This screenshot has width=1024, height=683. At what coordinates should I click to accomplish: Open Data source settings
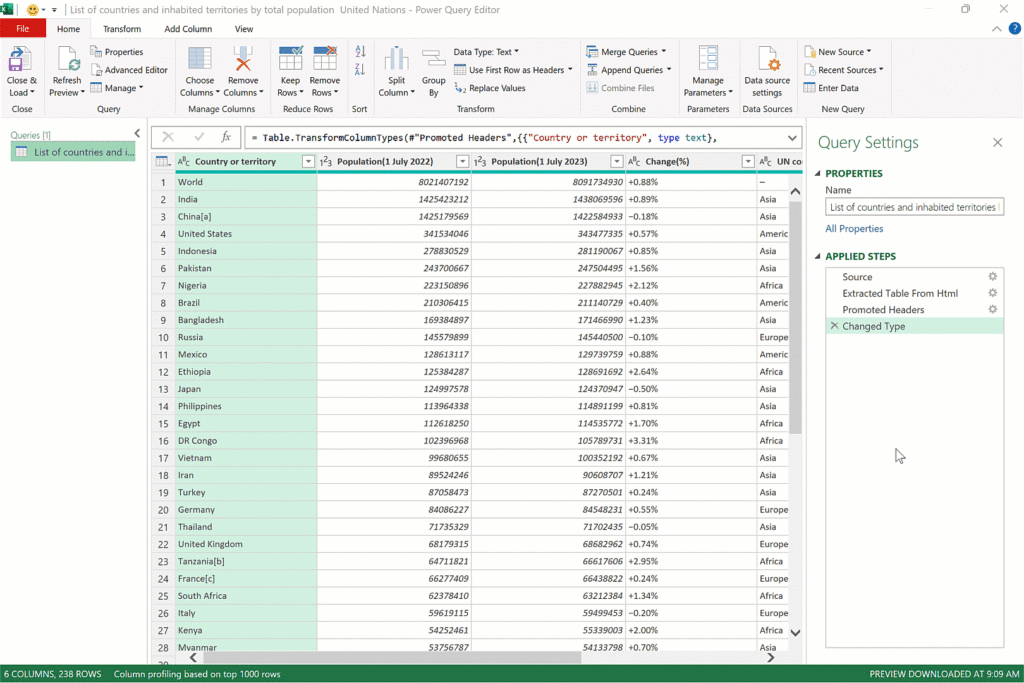pyautogui.click(x=767, y=60)
